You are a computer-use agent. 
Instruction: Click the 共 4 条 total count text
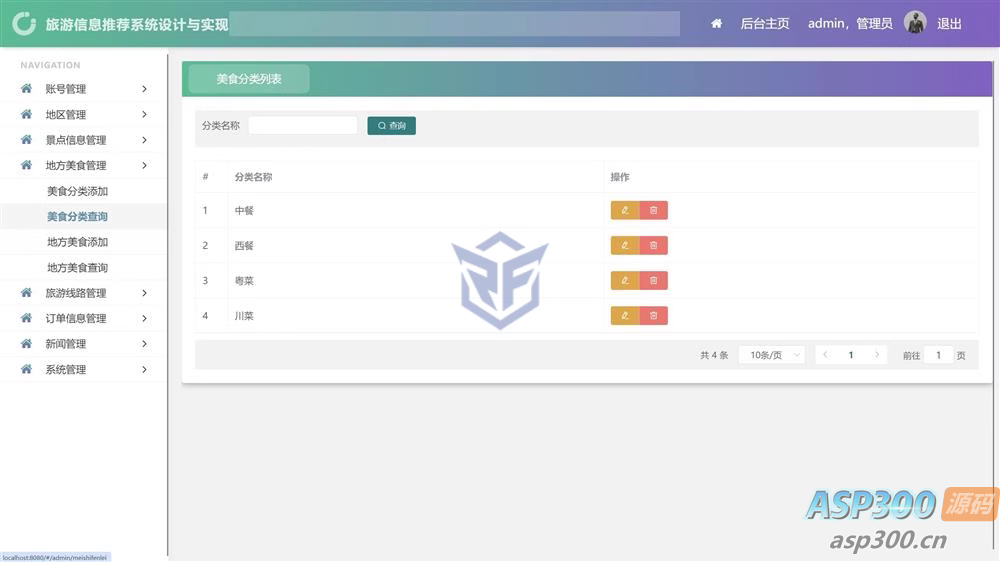(x=714, y=355)
